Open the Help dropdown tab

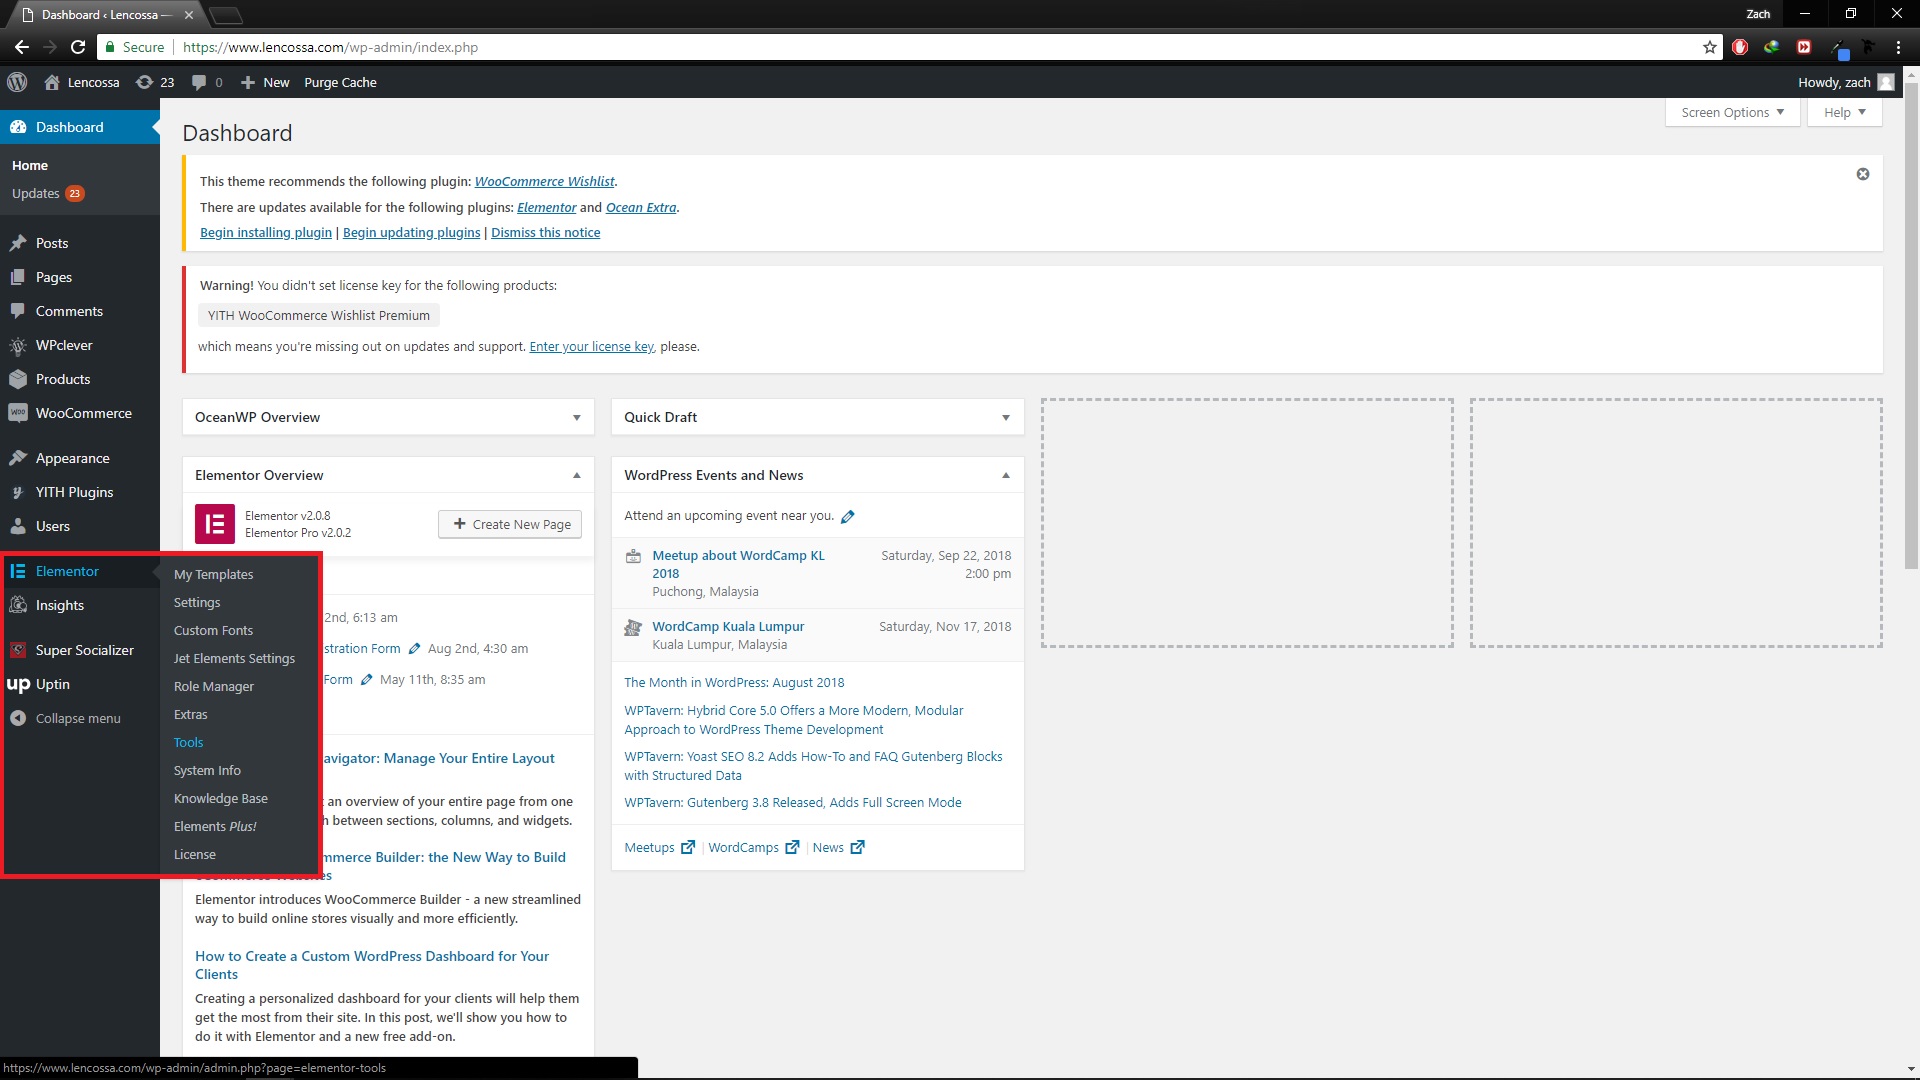[x=1844, y=112]
